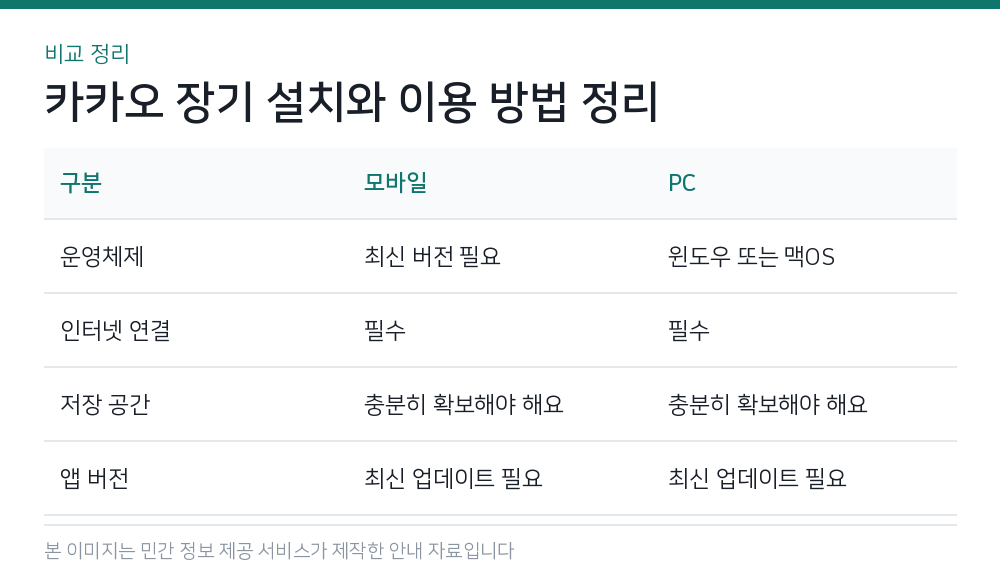Click the '저장 공간' row label
Viewport: 1000px width, 578px height.
point(105,404)
